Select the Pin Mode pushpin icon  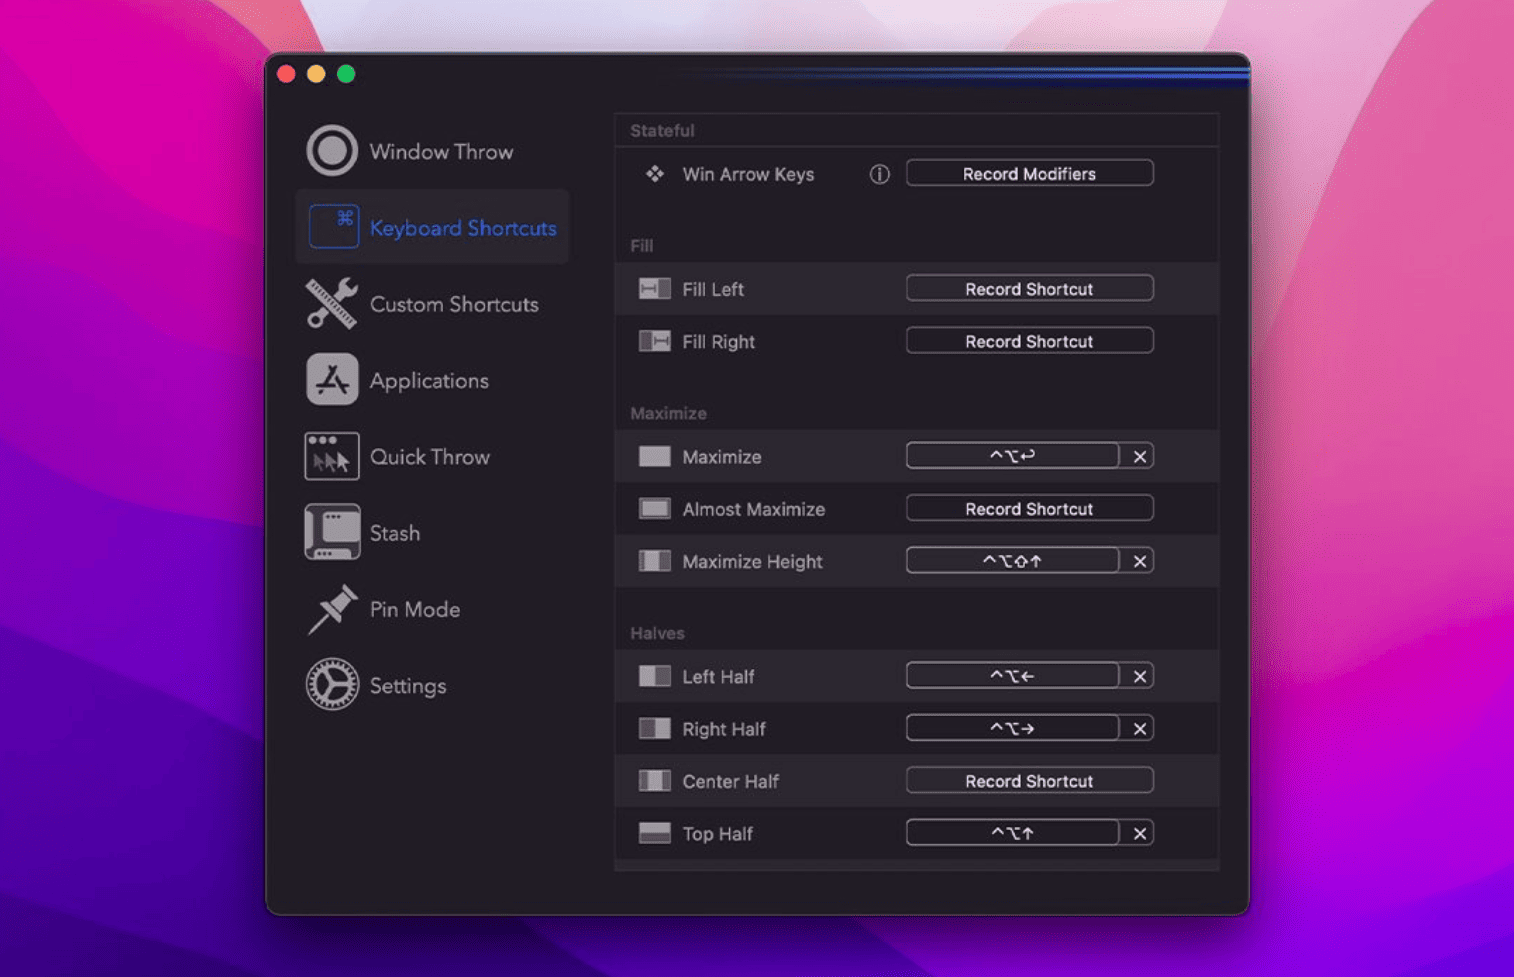332,609
